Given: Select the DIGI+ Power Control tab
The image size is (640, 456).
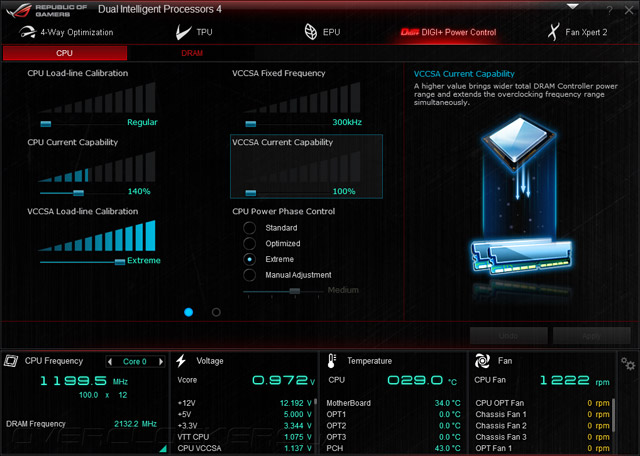Looking at the screenshot, I should (448, 32).
